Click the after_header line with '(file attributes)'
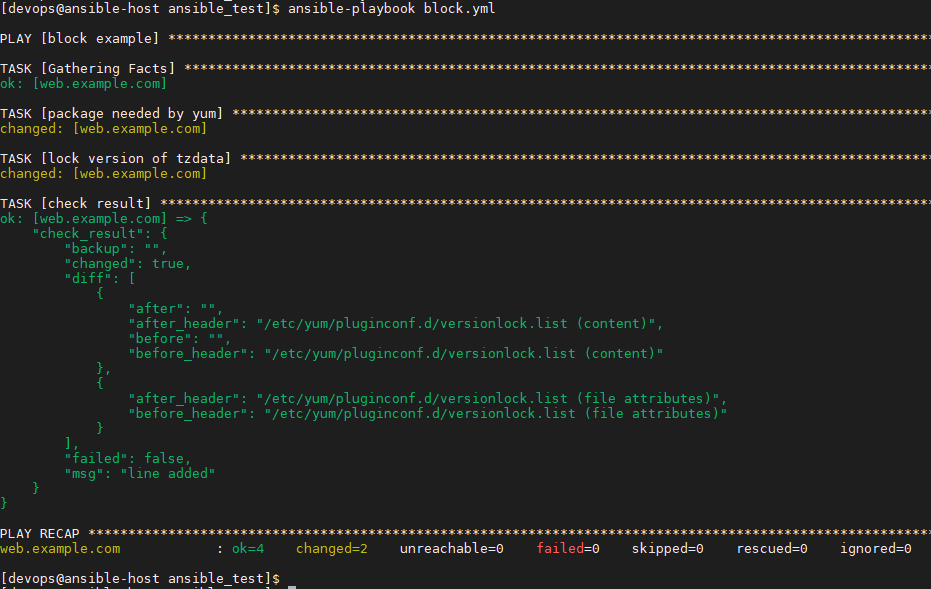The width and height of the screenshot is (931, 589). pyautogui.click(x=428, y=398)
